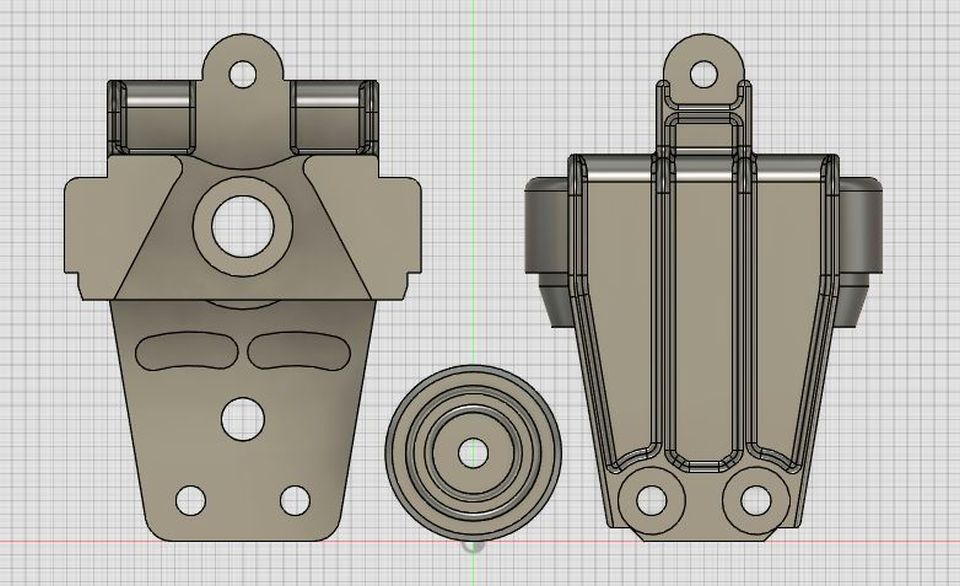Select the center ribbed channel of right bracket
This screenshot has width=960, height=586.
pos(704,300)
